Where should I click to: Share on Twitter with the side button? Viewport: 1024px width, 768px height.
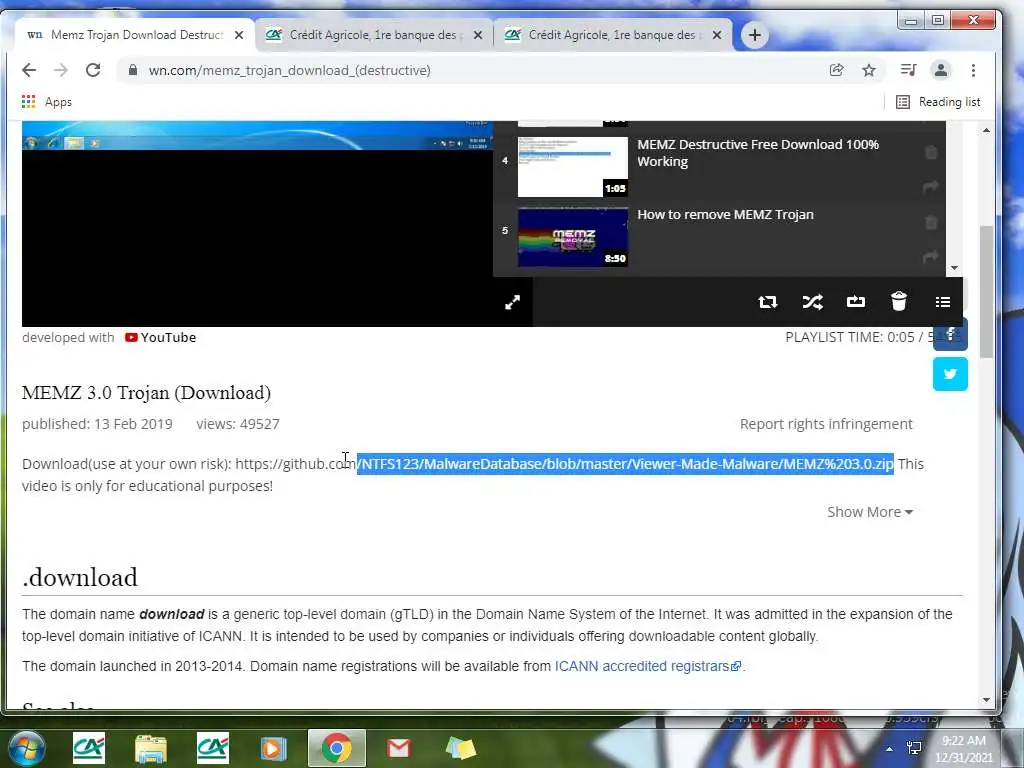coord(950,374)
